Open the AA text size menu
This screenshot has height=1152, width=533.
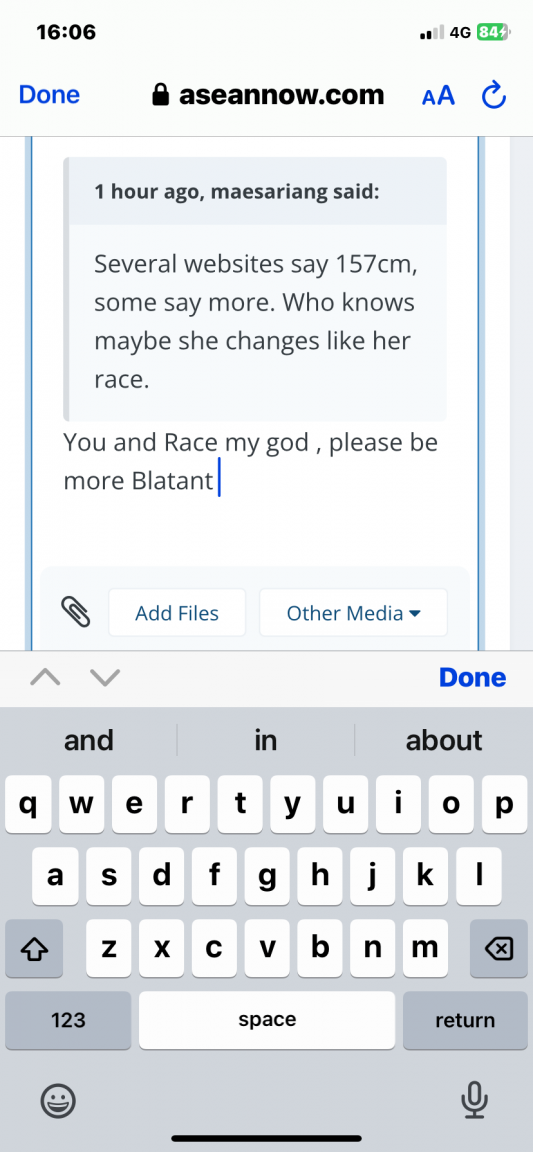[438, 96]
